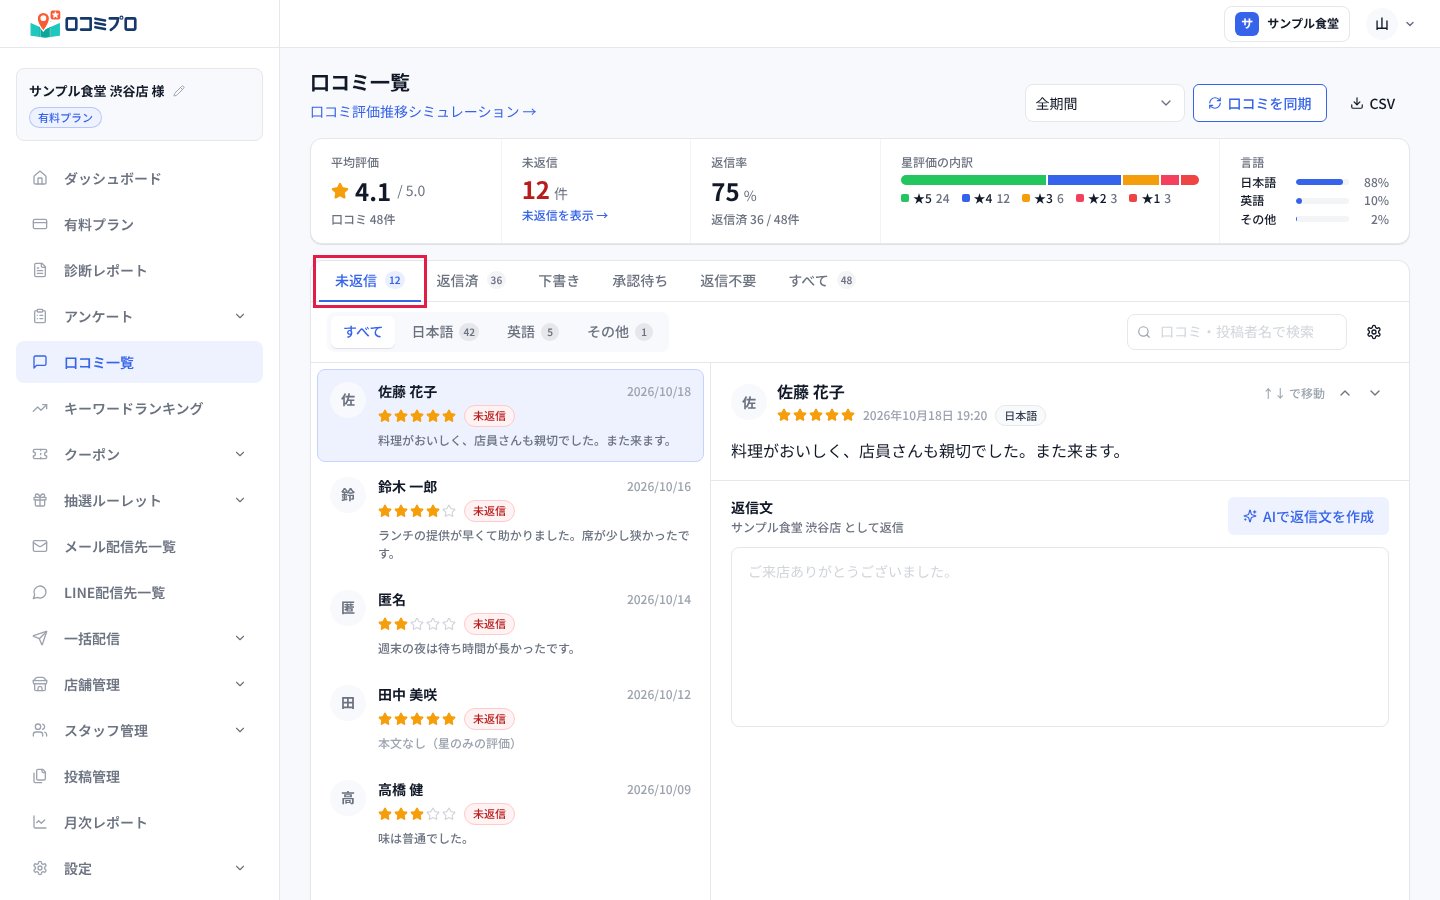Download reviews with CSV button

pyautogui.click(x=1372, y=103)
